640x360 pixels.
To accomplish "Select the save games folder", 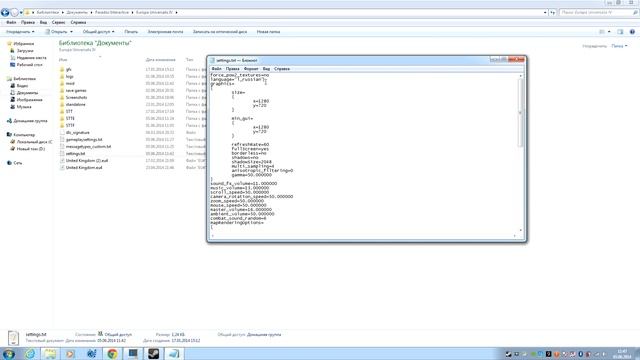I will pos(76,91).
